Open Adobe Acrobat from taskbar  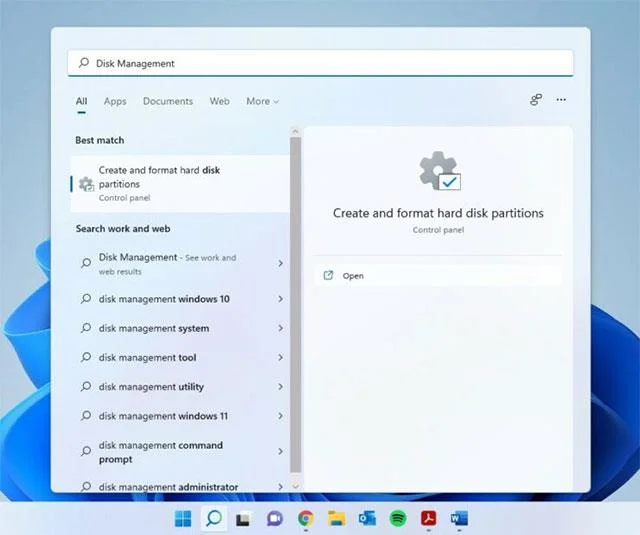[x=429, y=518]
